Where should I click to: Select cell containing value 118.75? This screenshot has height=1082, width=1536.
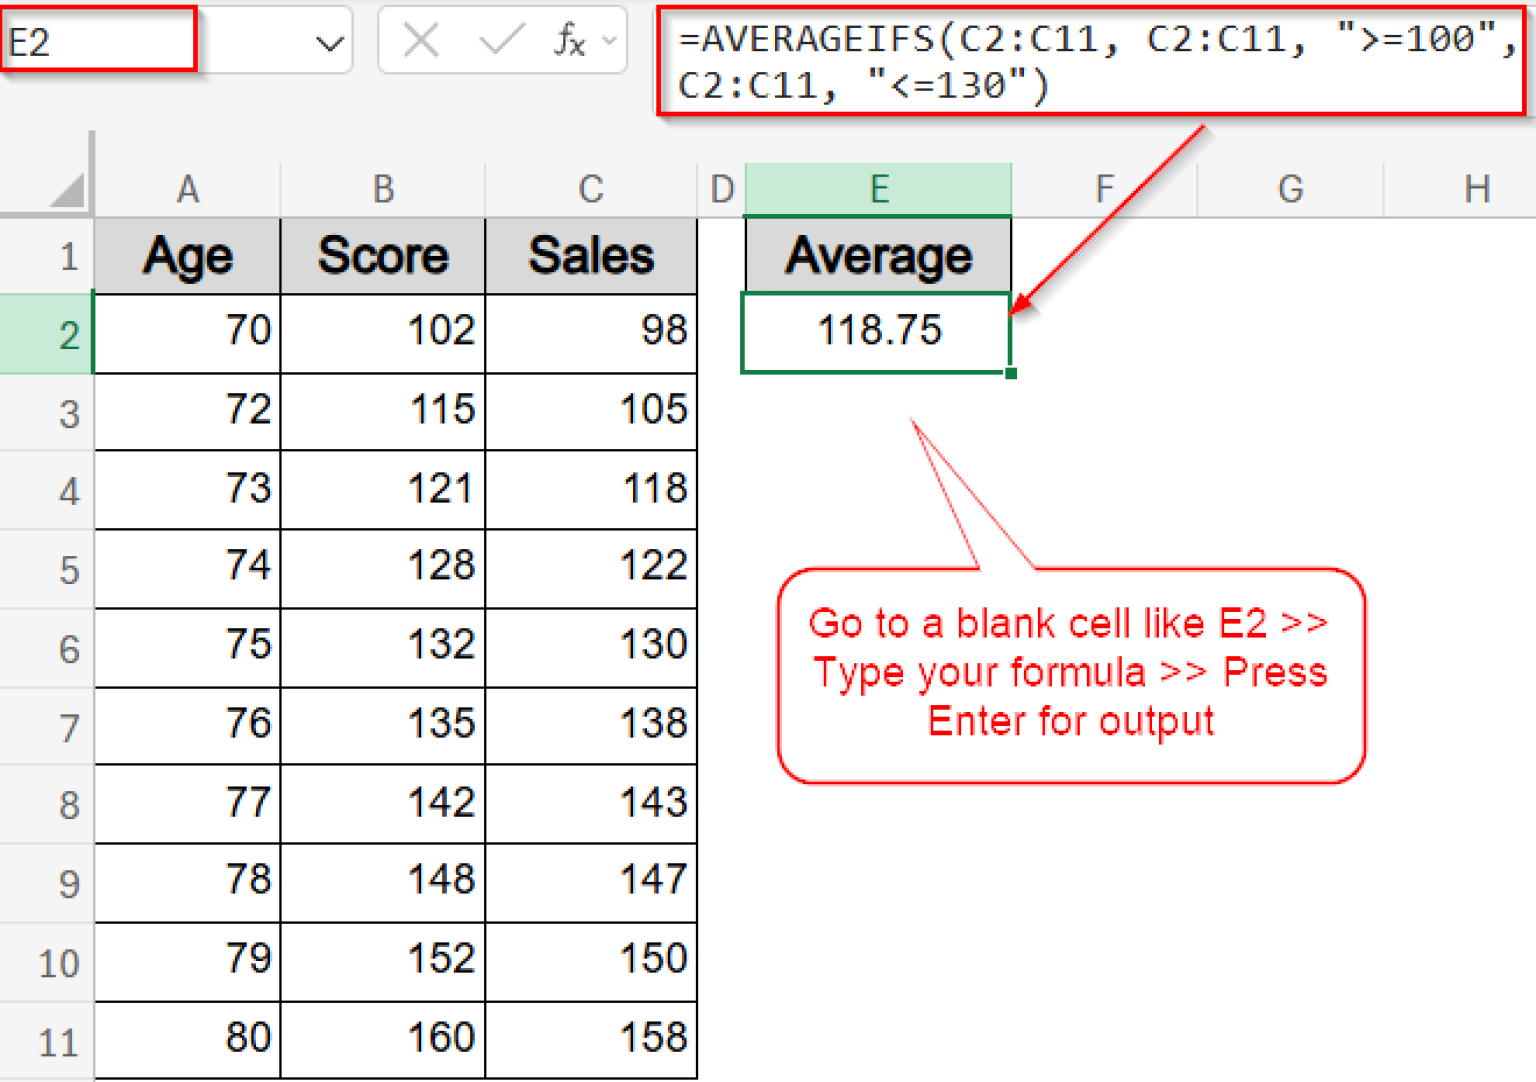[877, 331]
